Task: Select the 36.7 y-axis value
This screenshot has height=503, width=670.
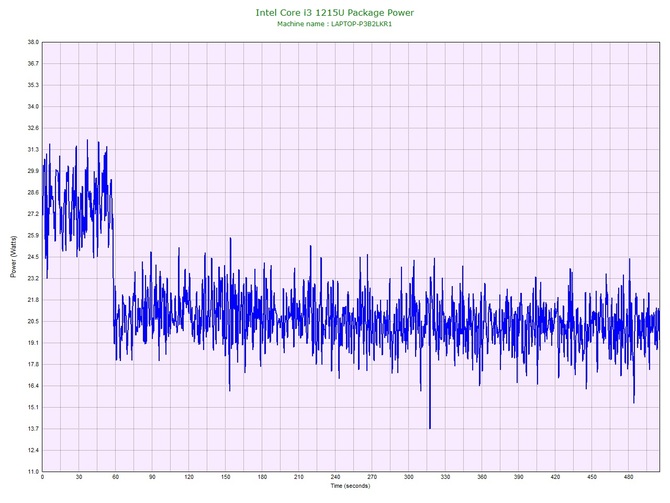Action: [x=33, y=63]
